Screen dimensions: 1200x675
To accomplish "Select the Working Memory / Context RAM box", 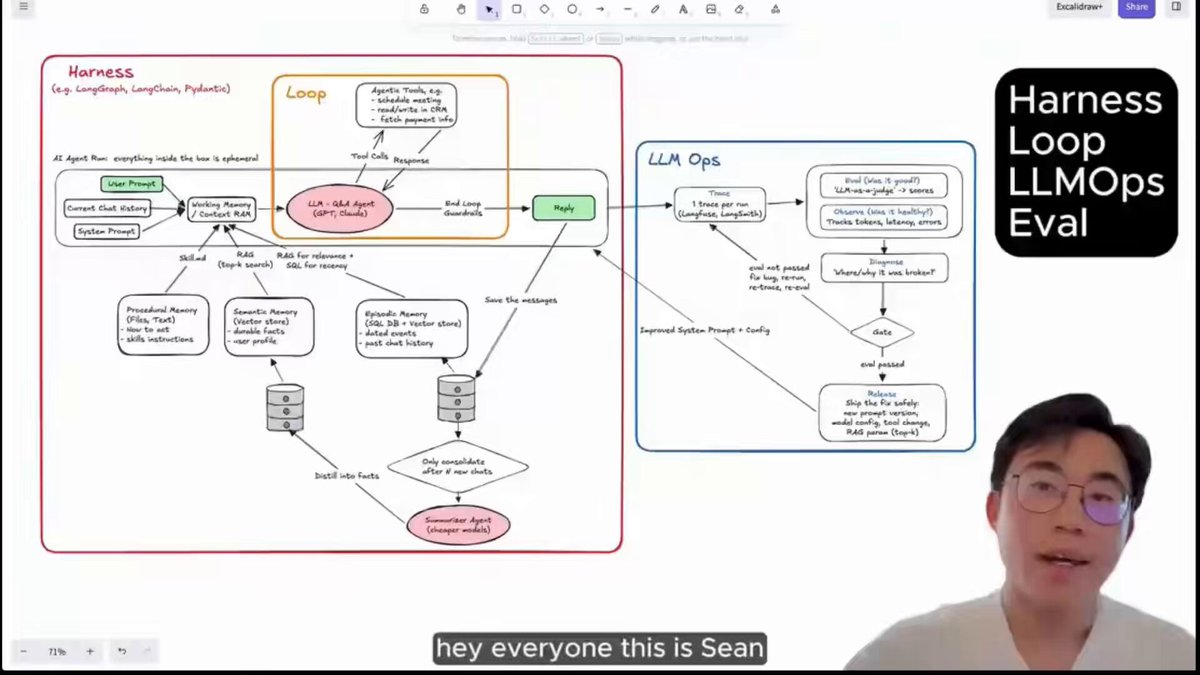I will pos(222,209).
